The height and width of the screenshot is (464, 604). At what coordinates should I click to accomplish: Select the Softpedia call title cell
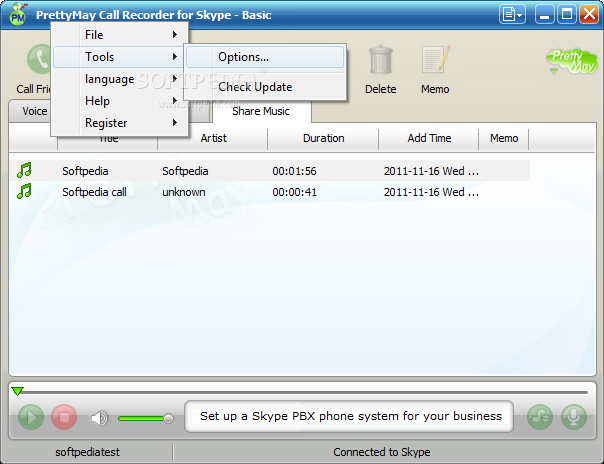(x=94, y=192)
